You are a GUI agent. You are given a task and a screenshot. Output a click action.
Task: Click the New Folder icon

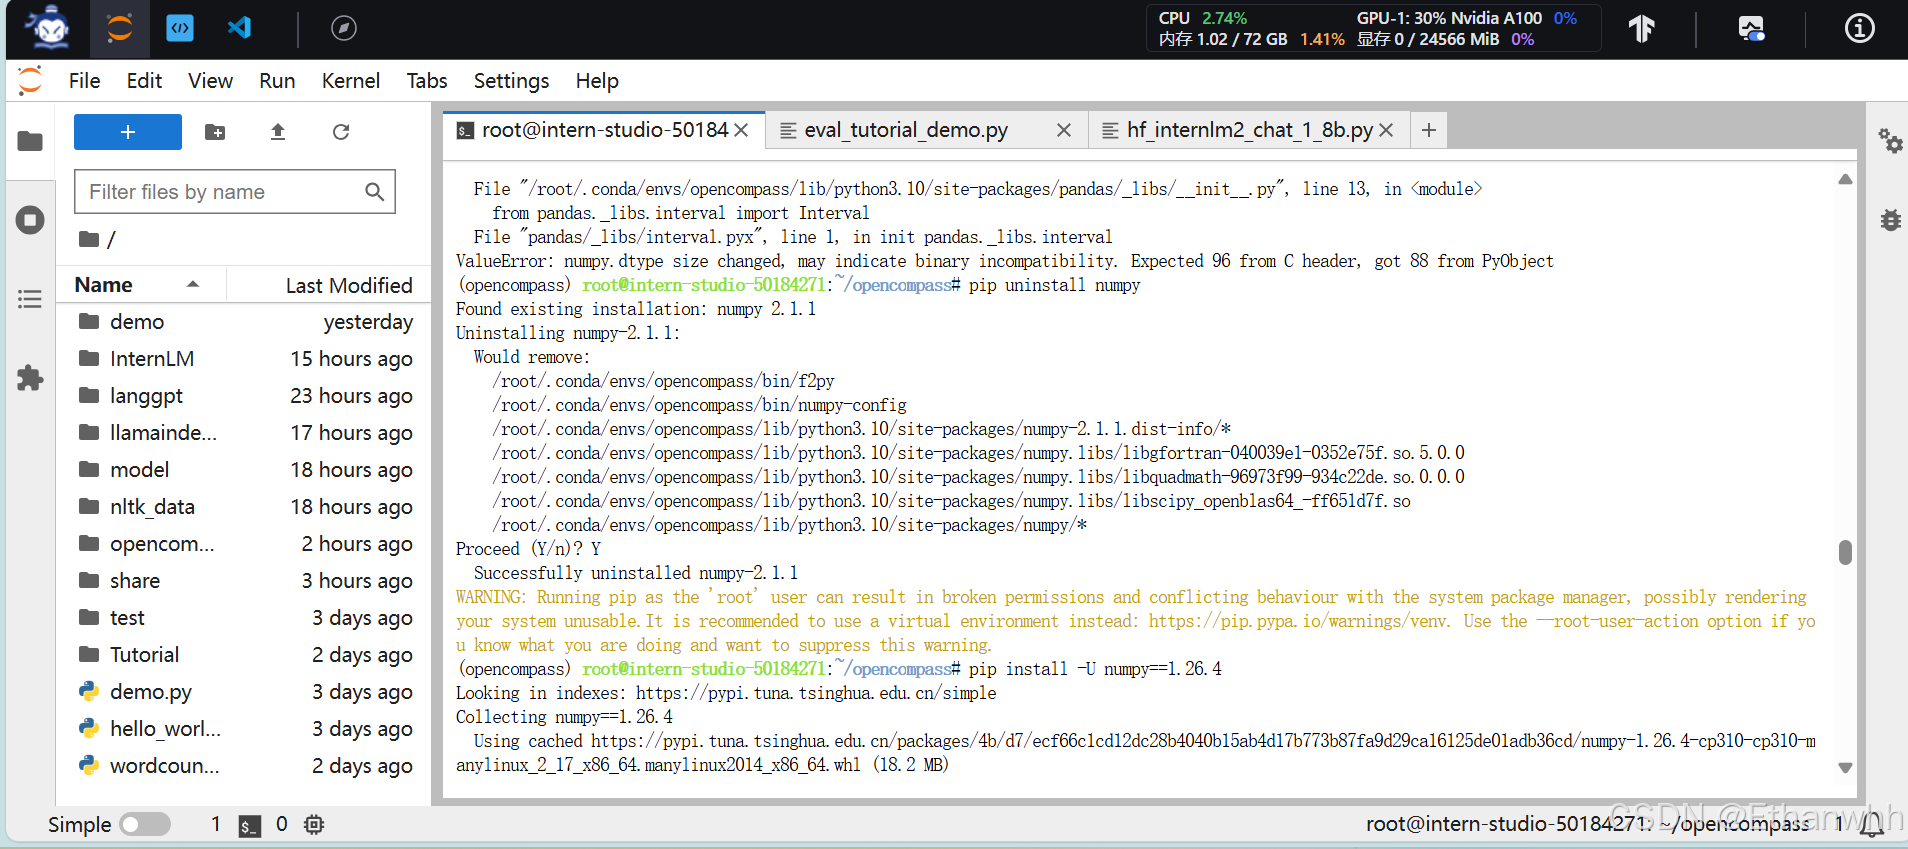(215, 132)
